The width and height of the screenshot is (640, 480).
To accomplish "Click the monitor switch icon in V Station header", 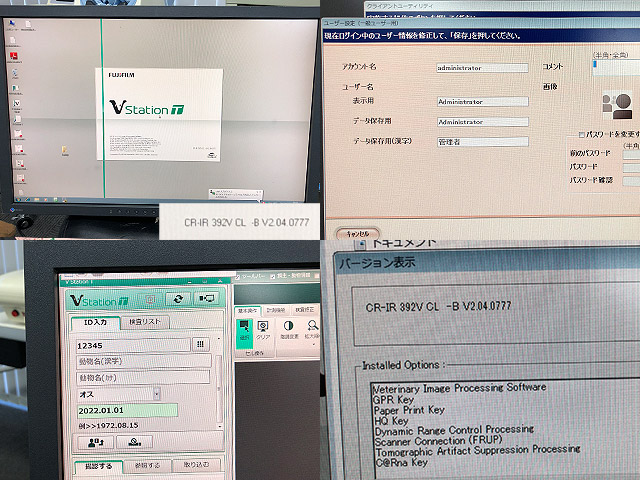I will pos(207,299).
